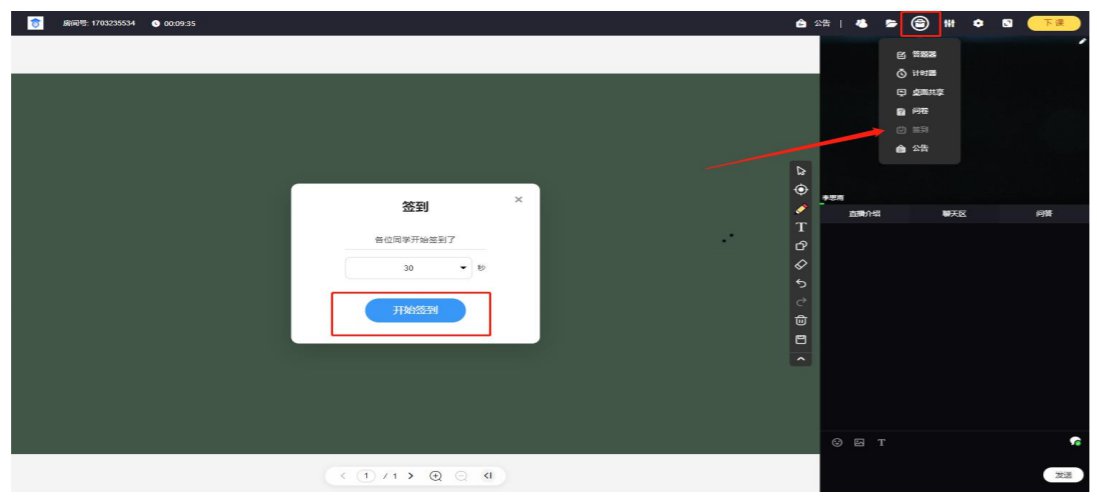1097x503 pixels.
Task: Switch to the 问答 Q&A tab
Action: pyautogui.click(x=1044, y=214)
